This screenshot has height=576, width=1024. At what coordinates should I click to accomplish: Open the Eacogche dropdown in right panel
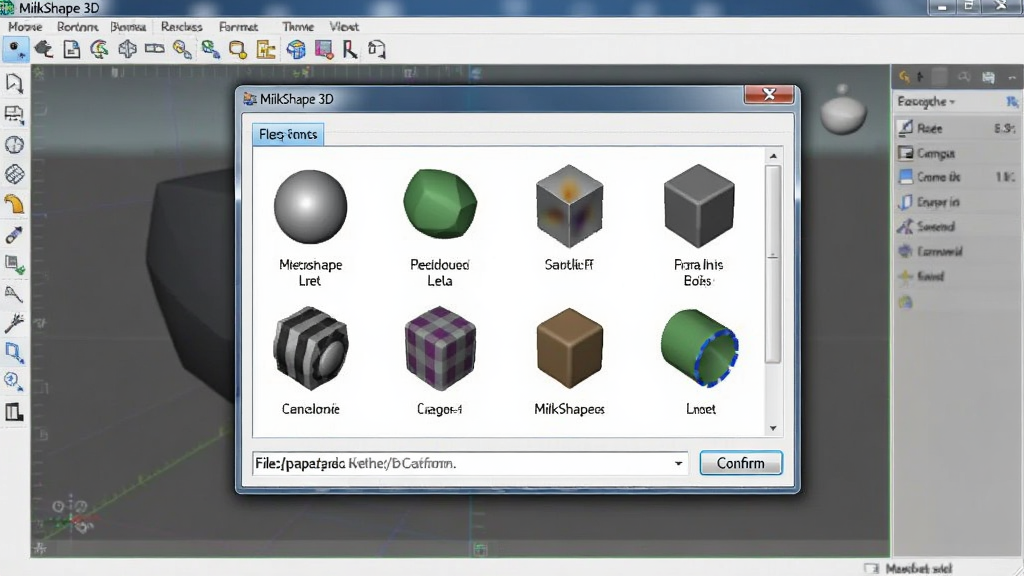926,101
